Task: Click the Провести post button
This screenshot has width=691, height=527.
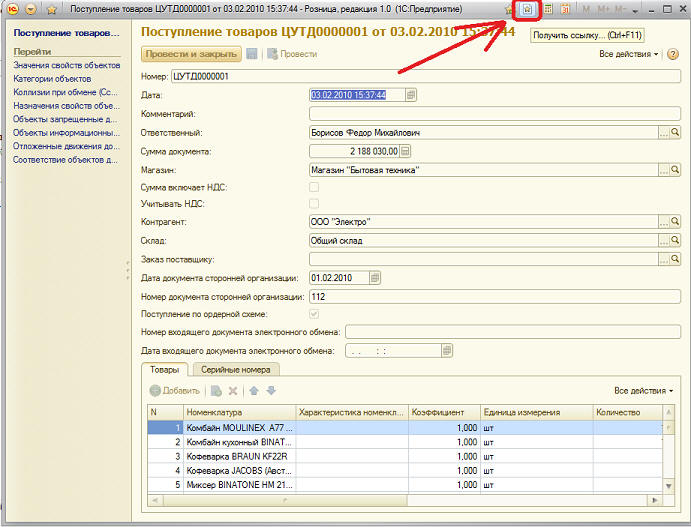Action: (292, 54)
